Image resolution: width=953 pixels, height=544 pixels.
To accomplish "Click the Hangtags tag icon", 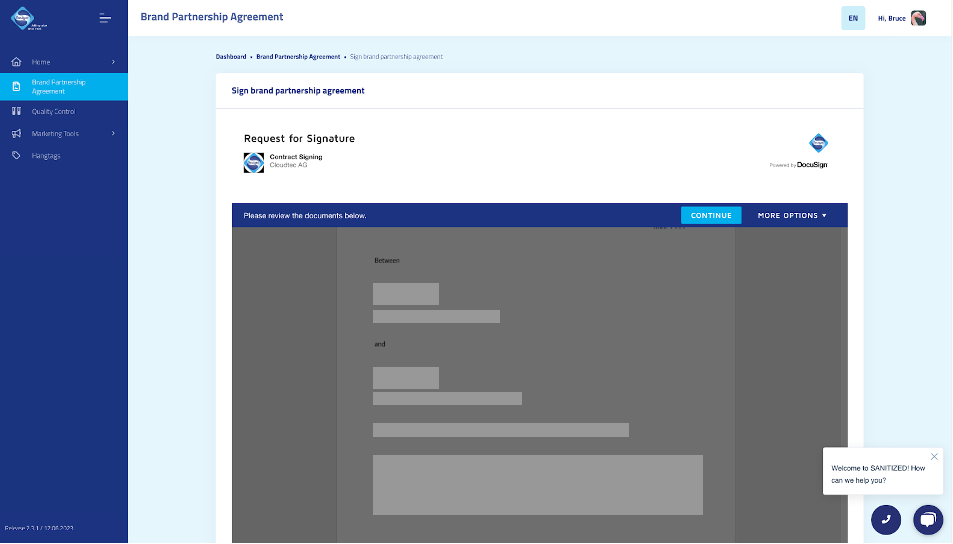I will 16,156.
